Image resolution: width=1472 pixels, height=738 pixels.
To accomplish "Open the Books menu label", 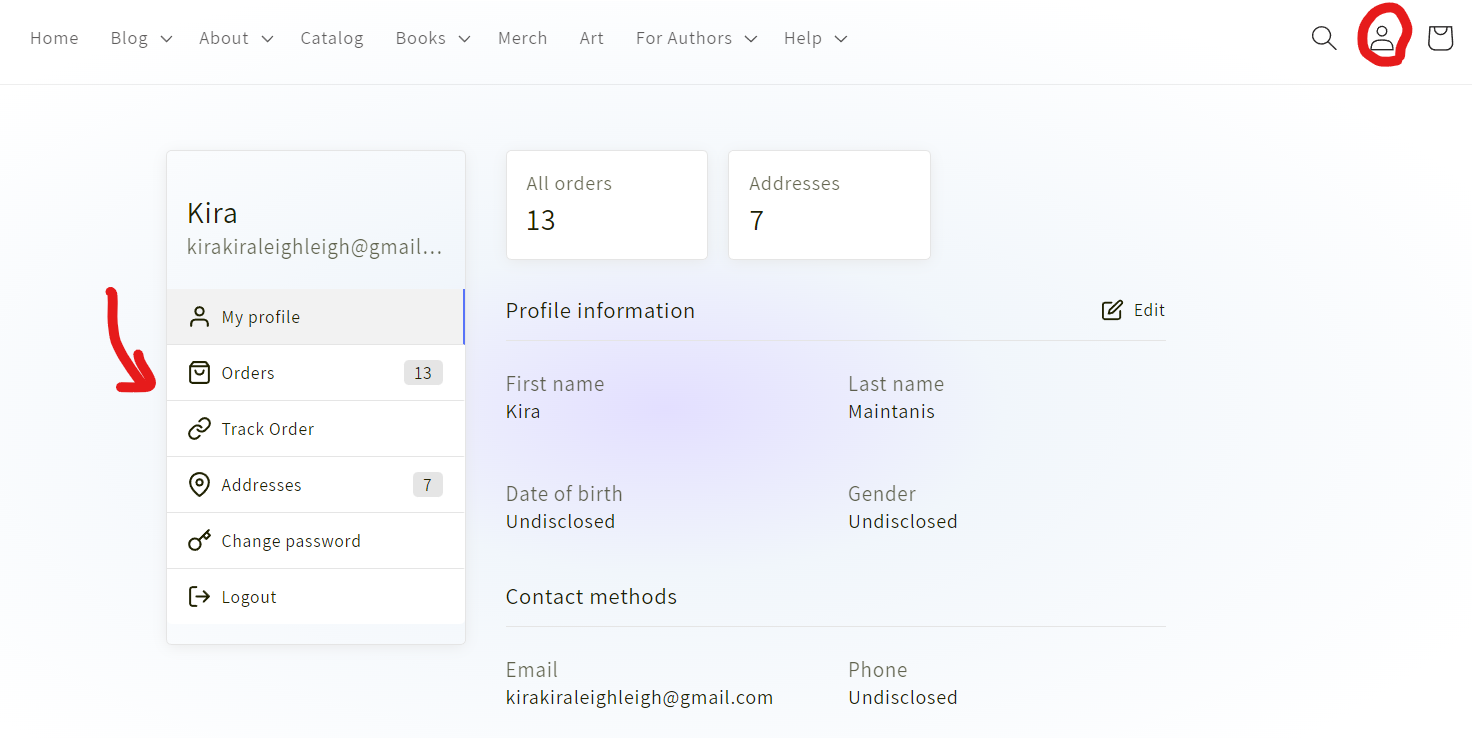I will click(421, 38).
